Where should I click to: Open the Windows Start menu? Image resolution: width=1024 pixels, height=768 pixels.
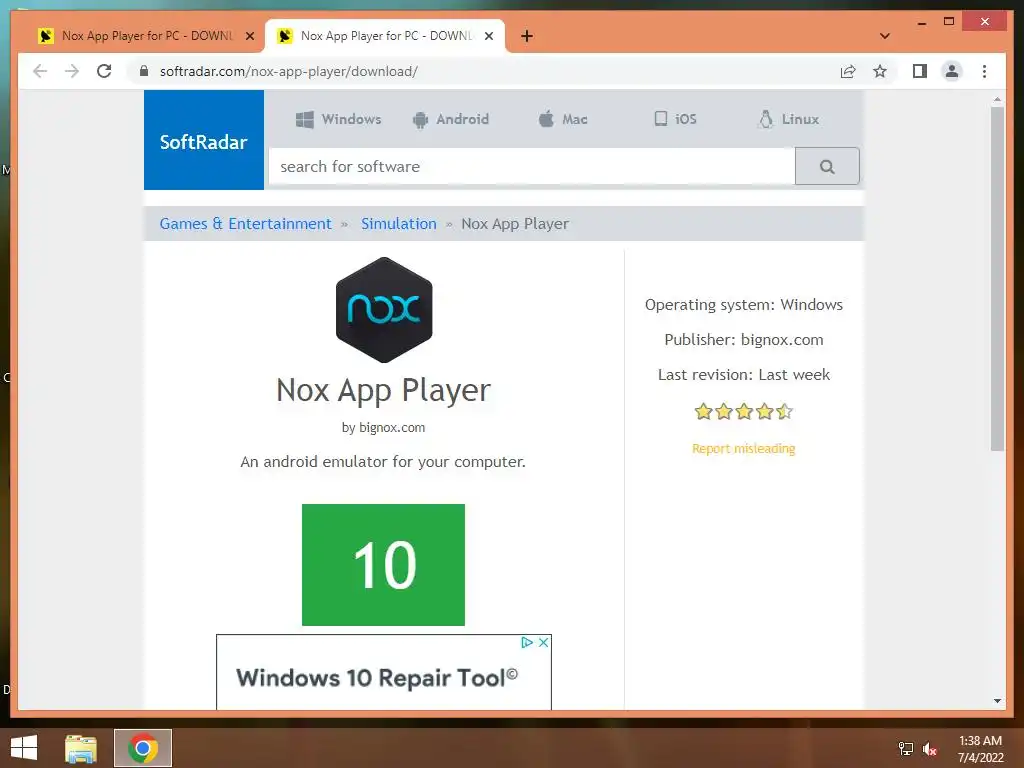pos(24,748)
